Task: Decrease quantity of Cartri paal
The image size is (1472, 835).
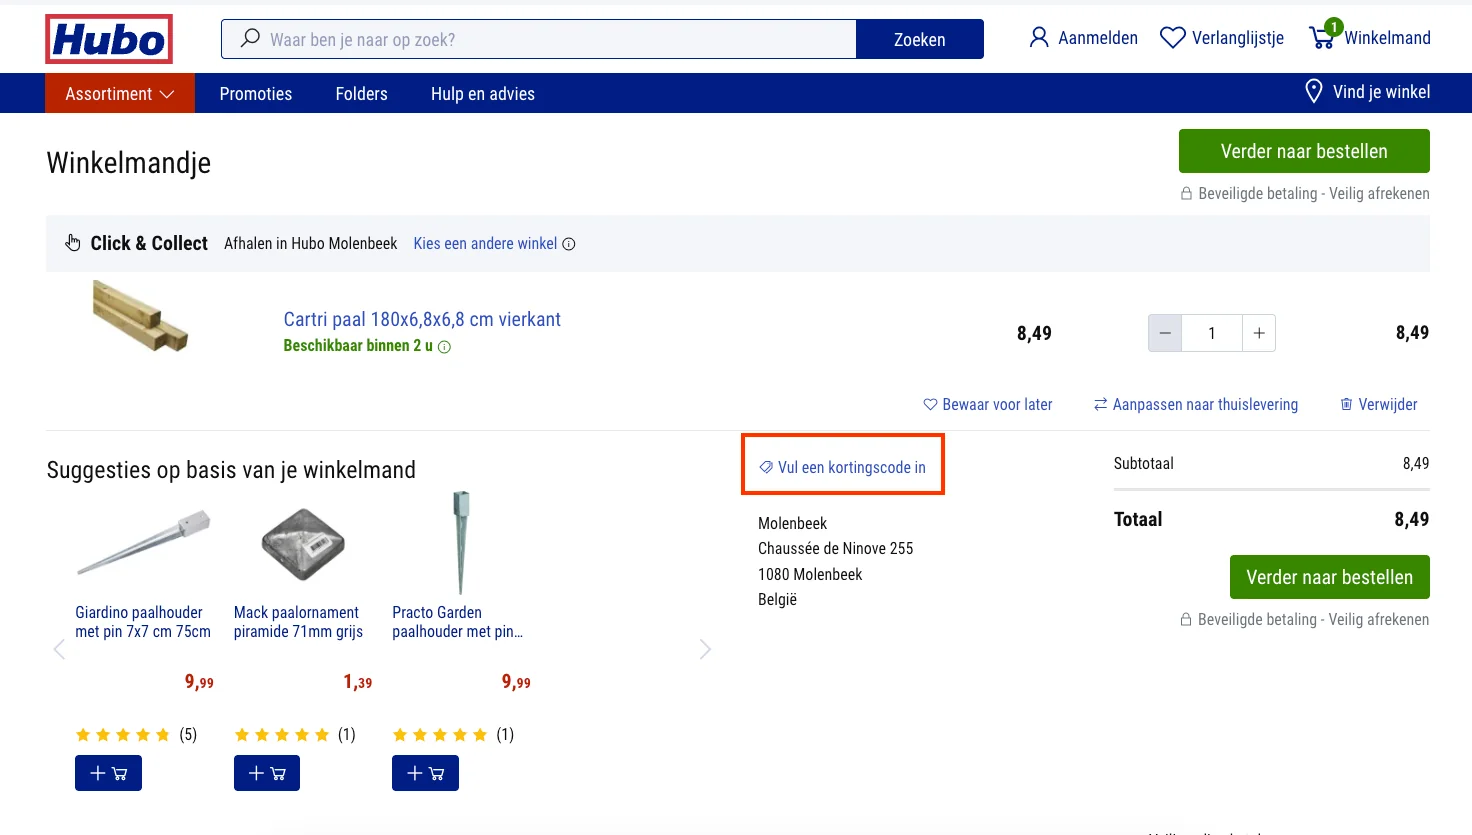Action: [1165, 333]
